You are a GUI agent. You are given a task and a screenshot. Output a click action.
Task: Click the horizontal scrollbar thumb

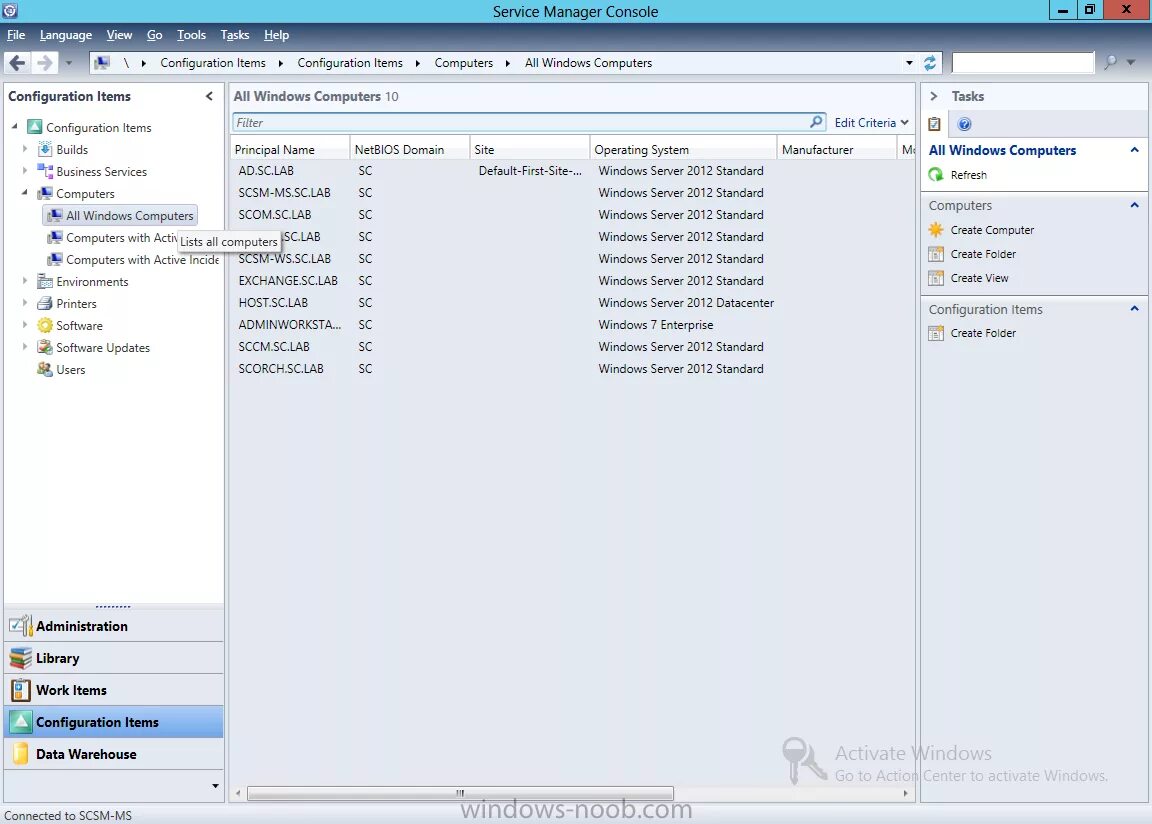[x=460, y=793]
